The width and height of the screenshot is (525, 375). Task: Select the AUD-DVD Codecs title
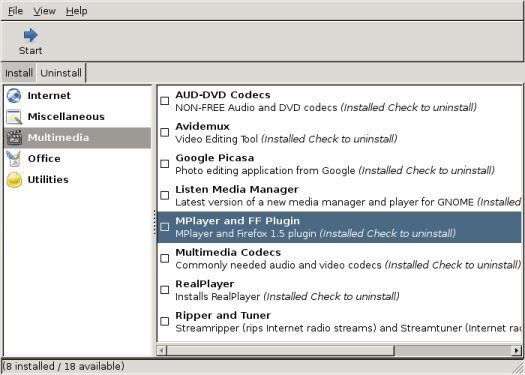[x=223, y=95]
